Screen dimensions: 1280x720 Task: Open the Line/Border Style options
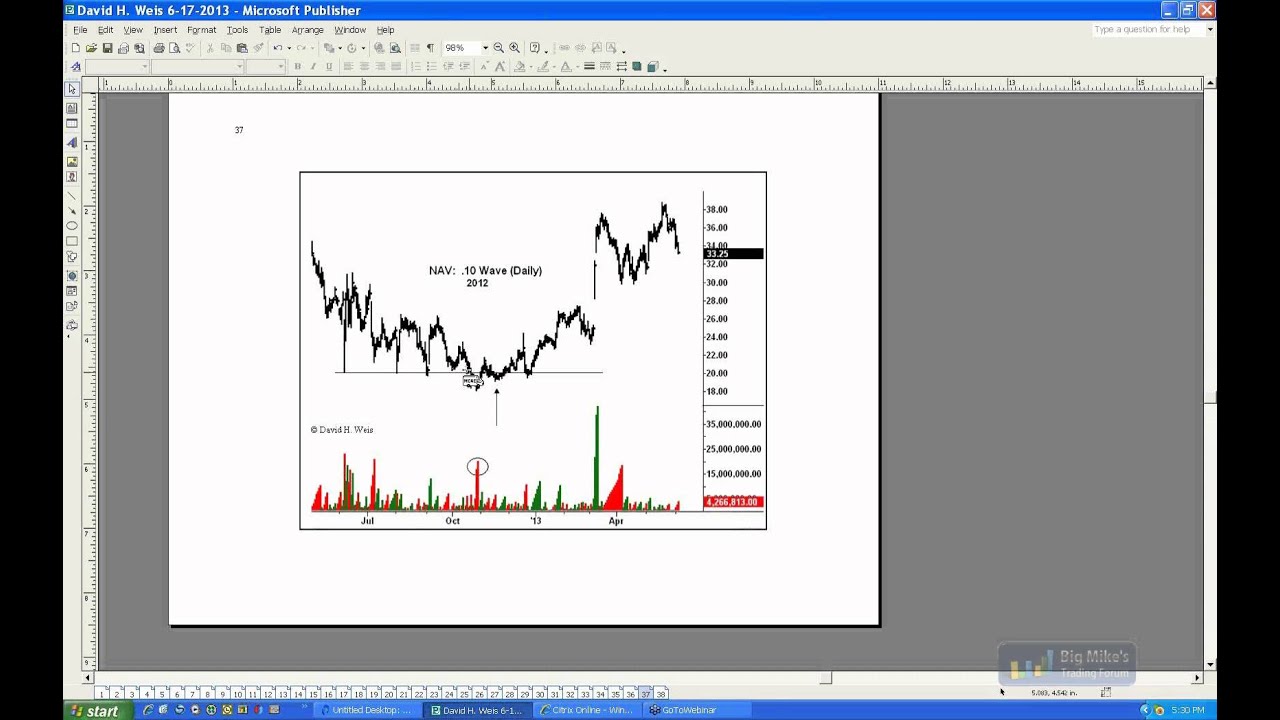[x=589, y=67]
